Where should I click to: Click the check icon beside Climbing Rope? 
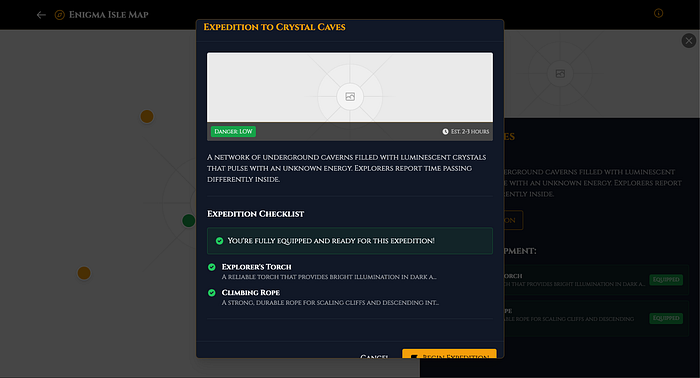click(x=212, y=293)
